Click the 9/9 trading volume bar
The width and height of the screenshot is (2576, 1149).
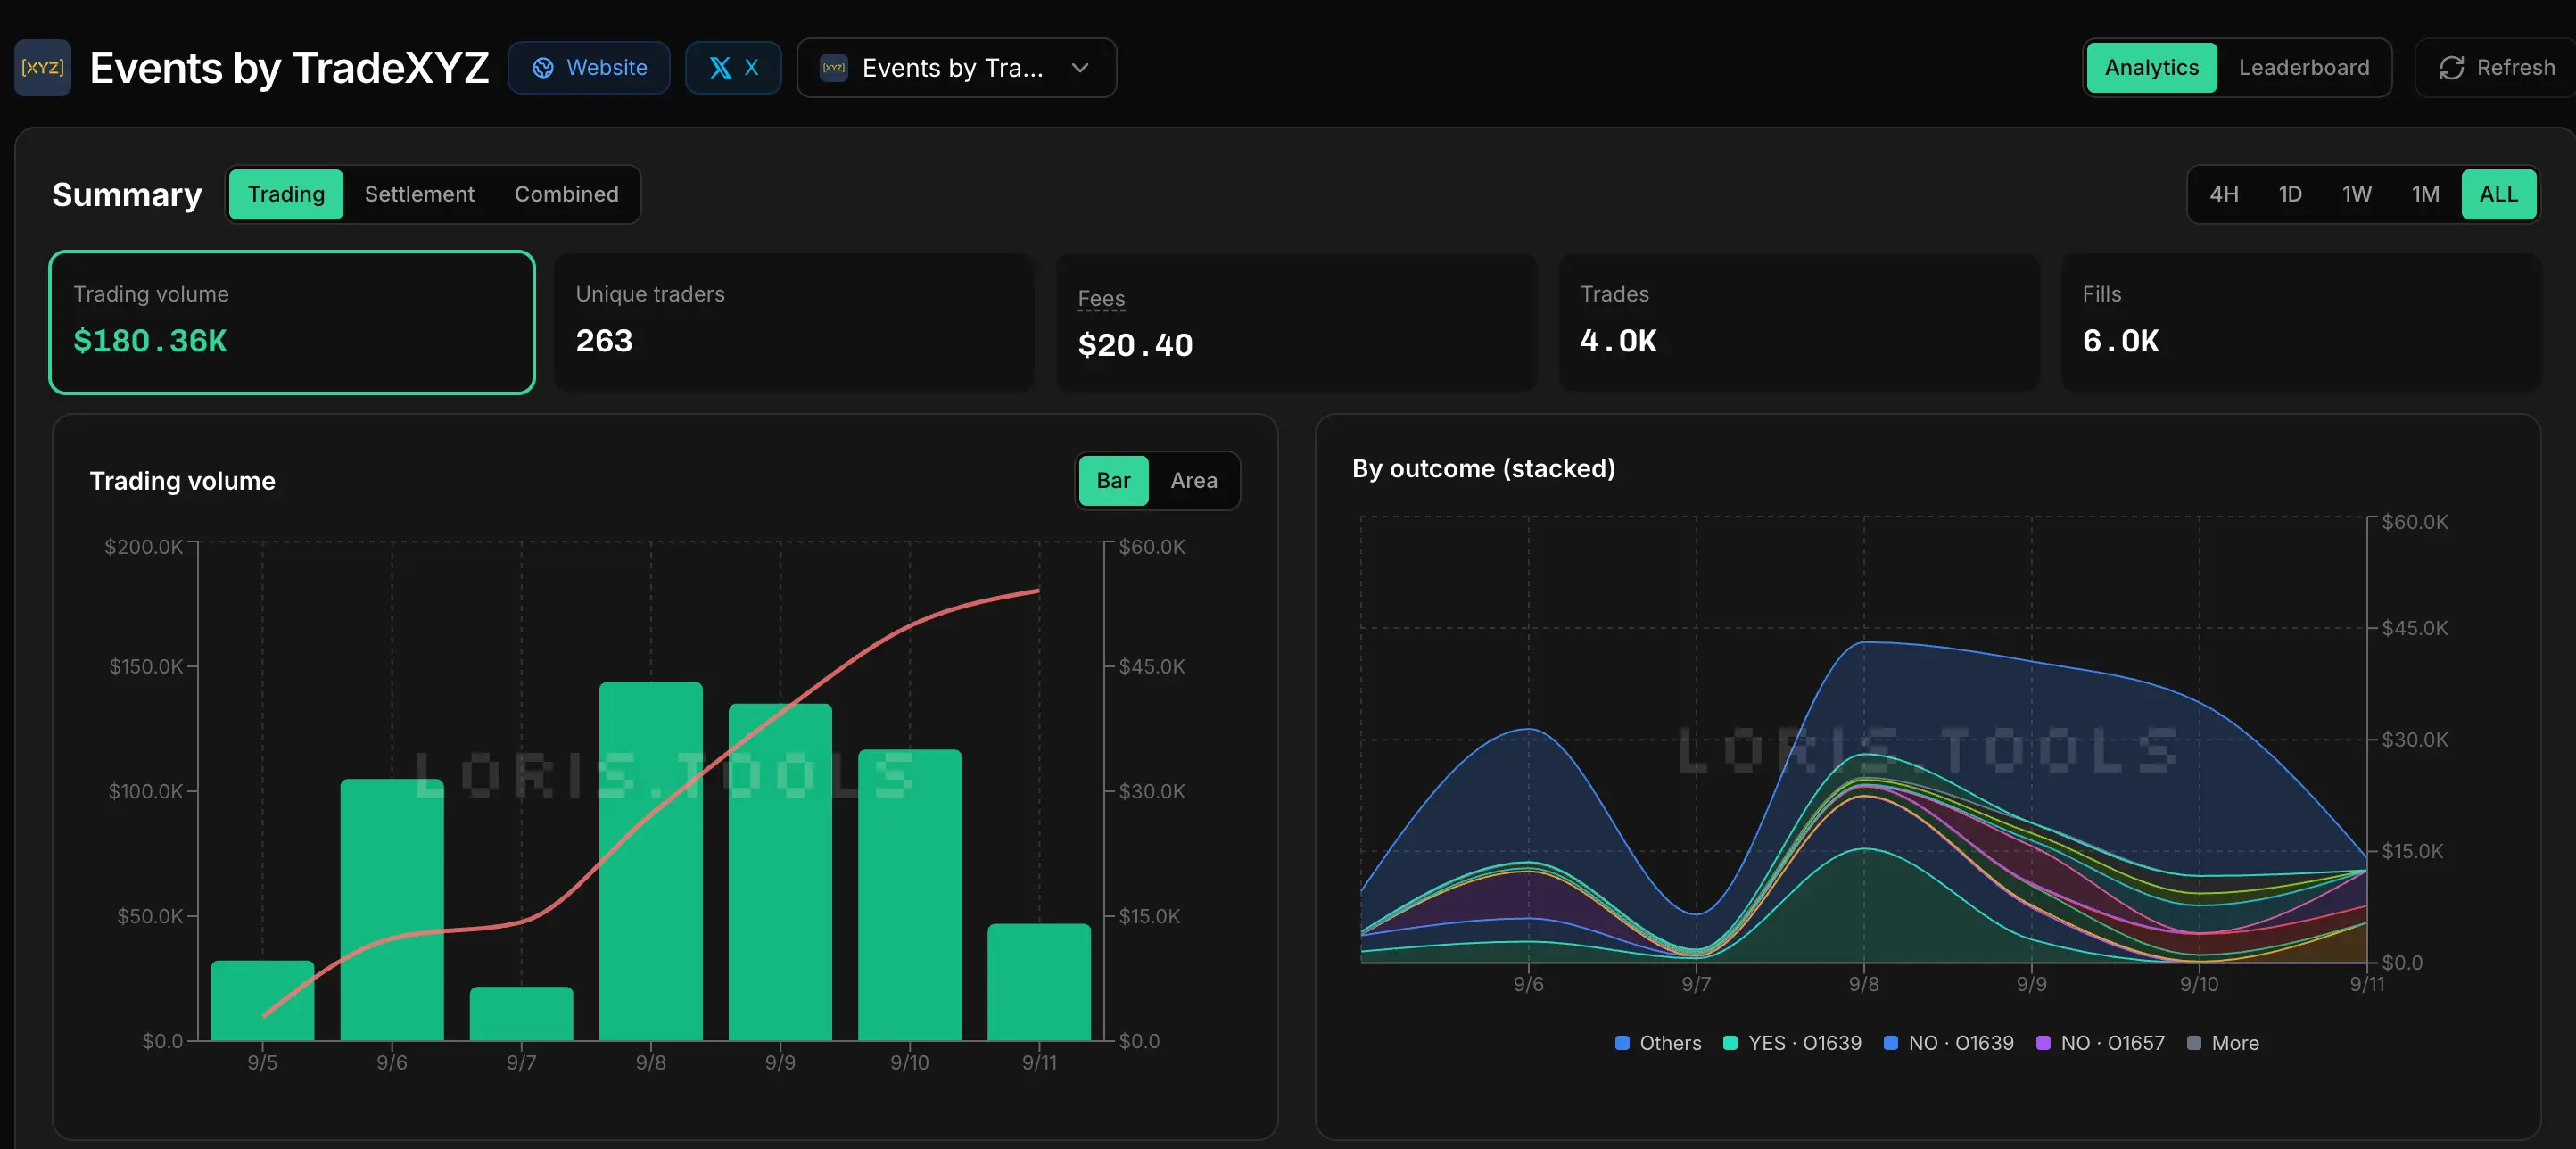point(780,872)
